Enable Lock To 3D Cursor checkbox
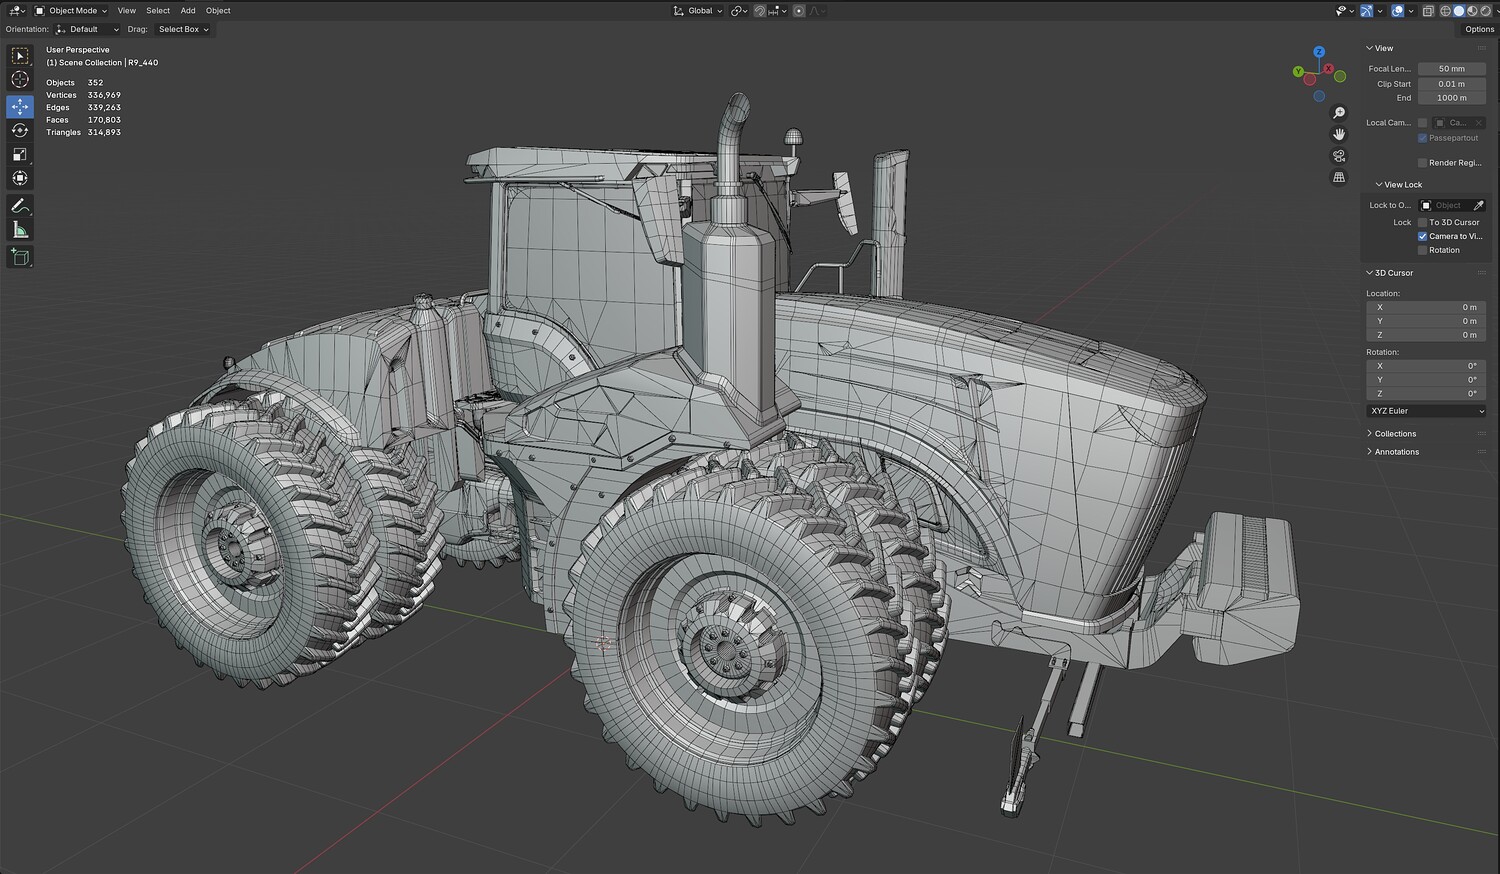1500x874 pixels. [x=1423, y=222]
